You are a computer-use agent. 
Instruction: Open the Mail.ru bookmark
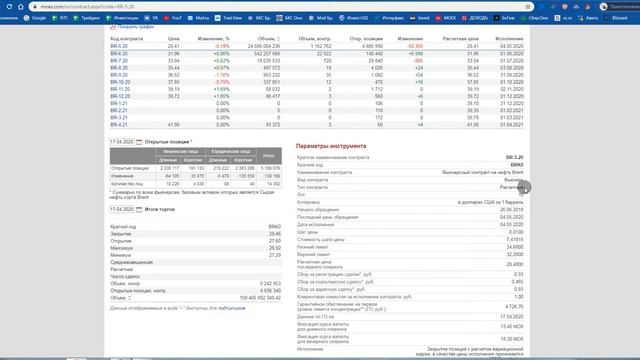point(199,18)
